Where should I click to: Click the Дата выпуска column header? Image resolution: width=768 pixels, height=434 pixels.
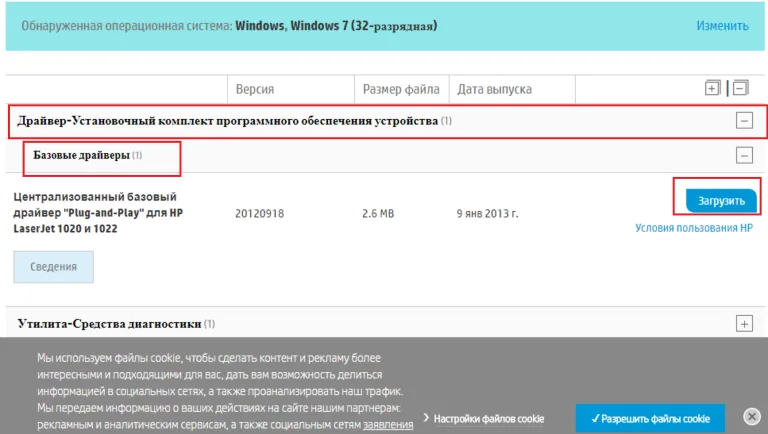coord(494,89)
